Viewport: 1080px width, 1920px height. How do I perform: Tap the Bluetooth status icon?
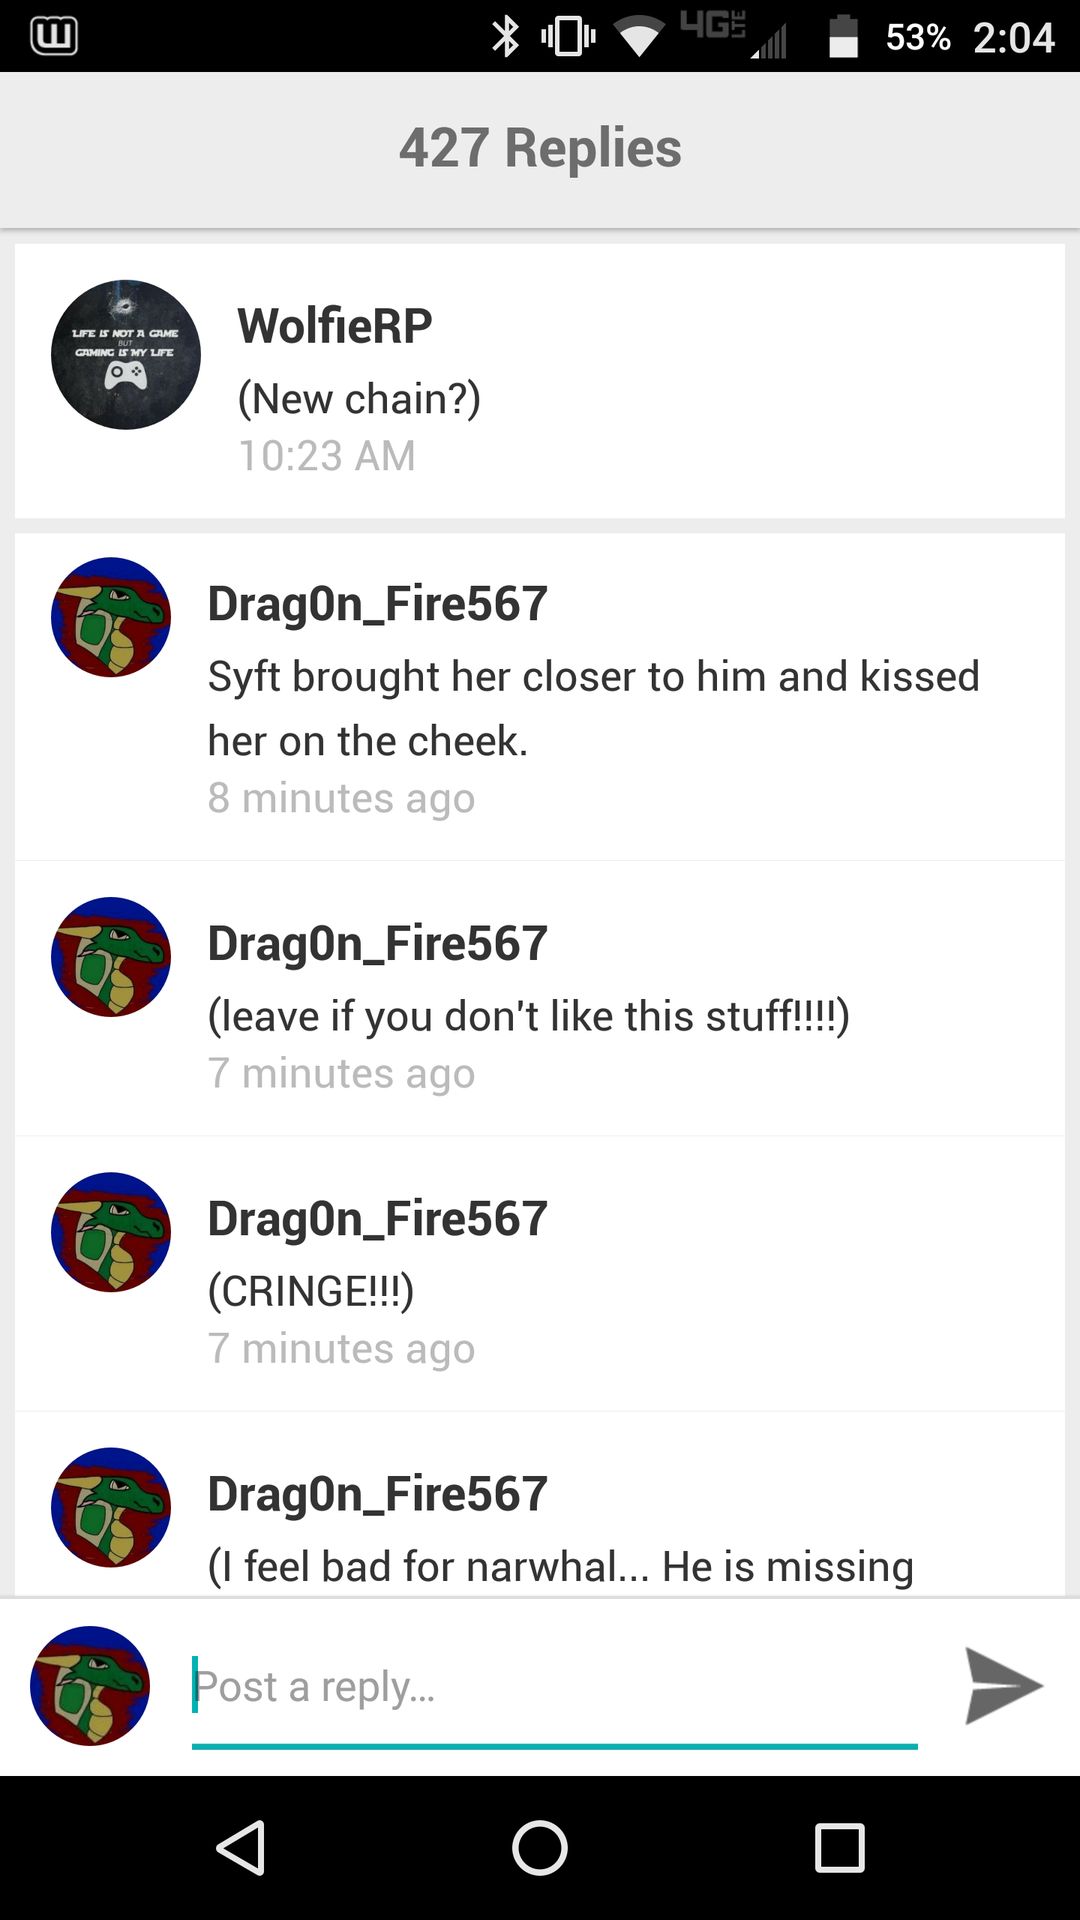[x=506, y=37]
